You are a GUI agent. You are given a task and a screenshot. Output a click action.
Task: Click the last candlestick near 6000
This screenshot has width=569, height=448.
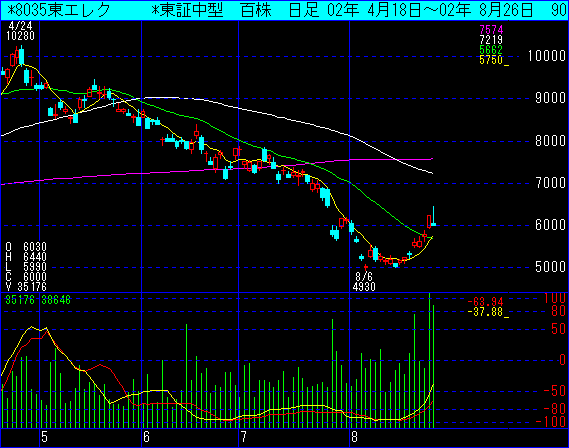(x=433, y=216)
